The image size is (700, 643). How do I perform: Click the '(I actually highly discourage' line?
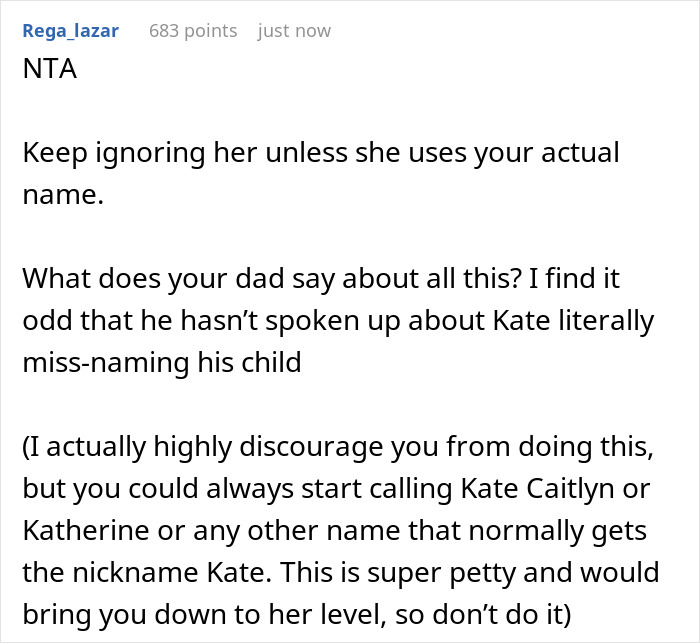pos(338,447)
